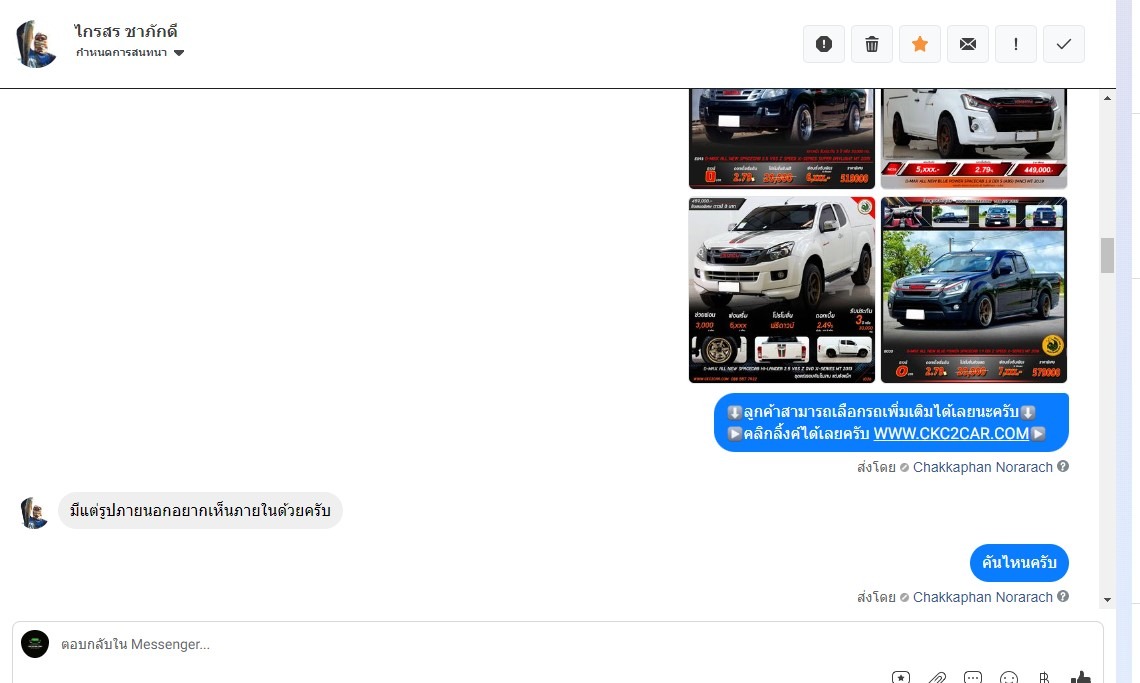
Task: Click the spam report exclamation circle icon
Action: [x=824, y=44]
